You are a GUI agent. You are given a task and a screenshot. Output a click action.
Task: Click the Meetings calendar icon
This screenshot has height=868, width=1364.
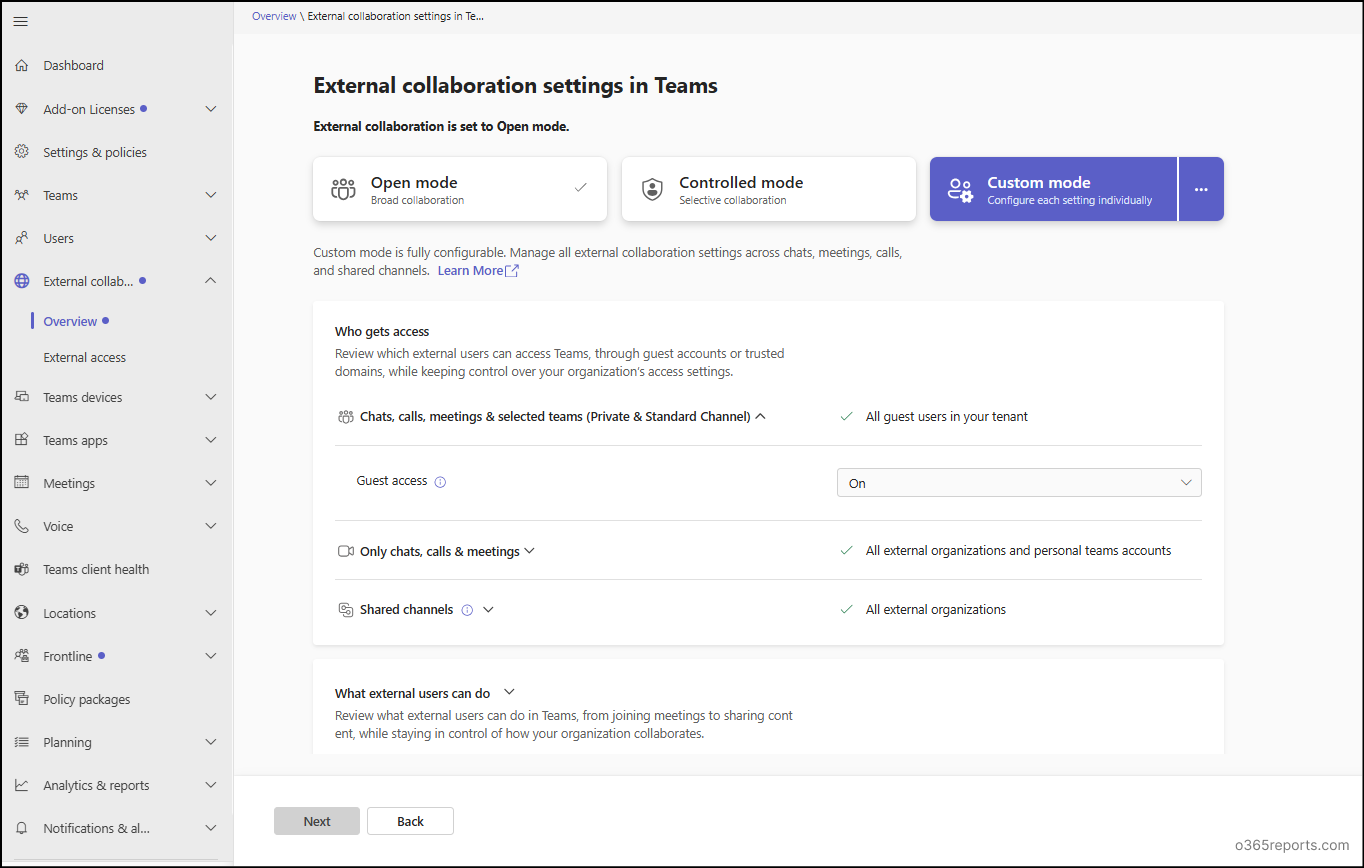pos(21,483)
